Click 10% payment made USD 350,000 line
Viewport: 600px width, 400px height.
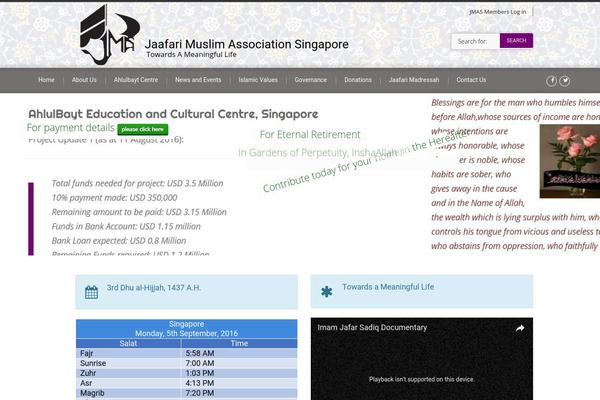pyautogui.click(x=114, y=198)
